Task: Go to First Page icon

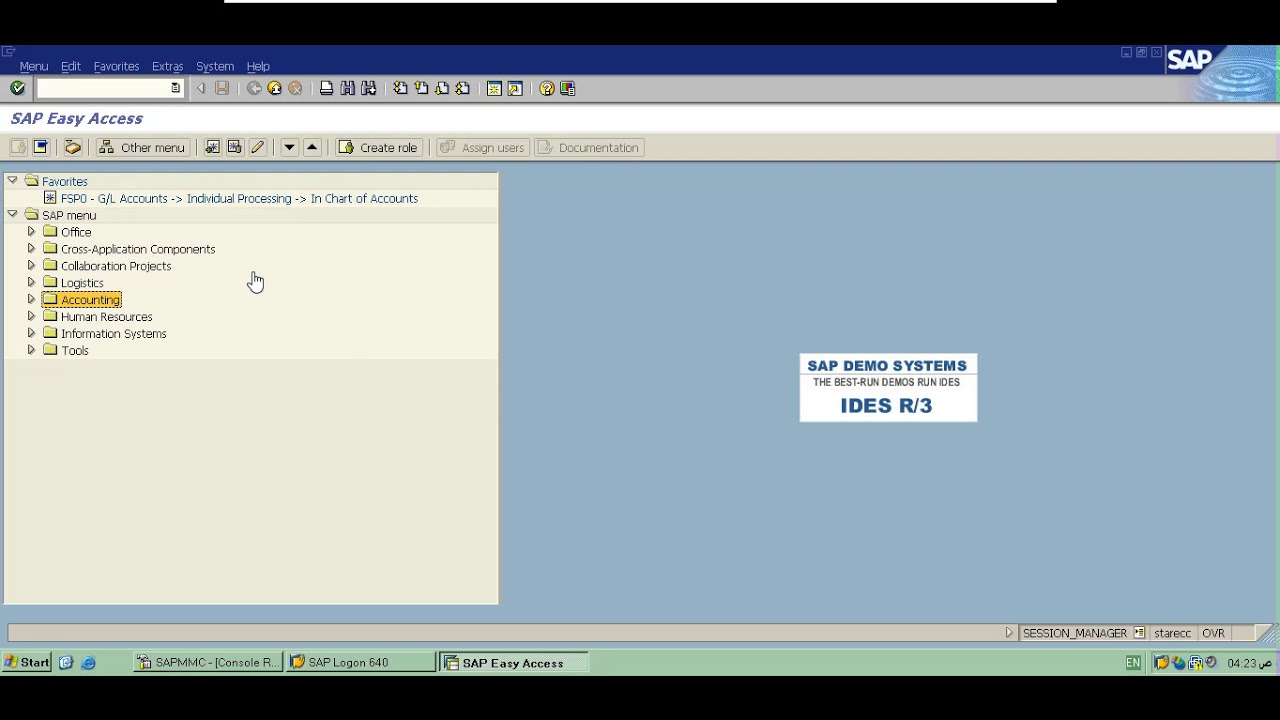Action: click(400, 89)
